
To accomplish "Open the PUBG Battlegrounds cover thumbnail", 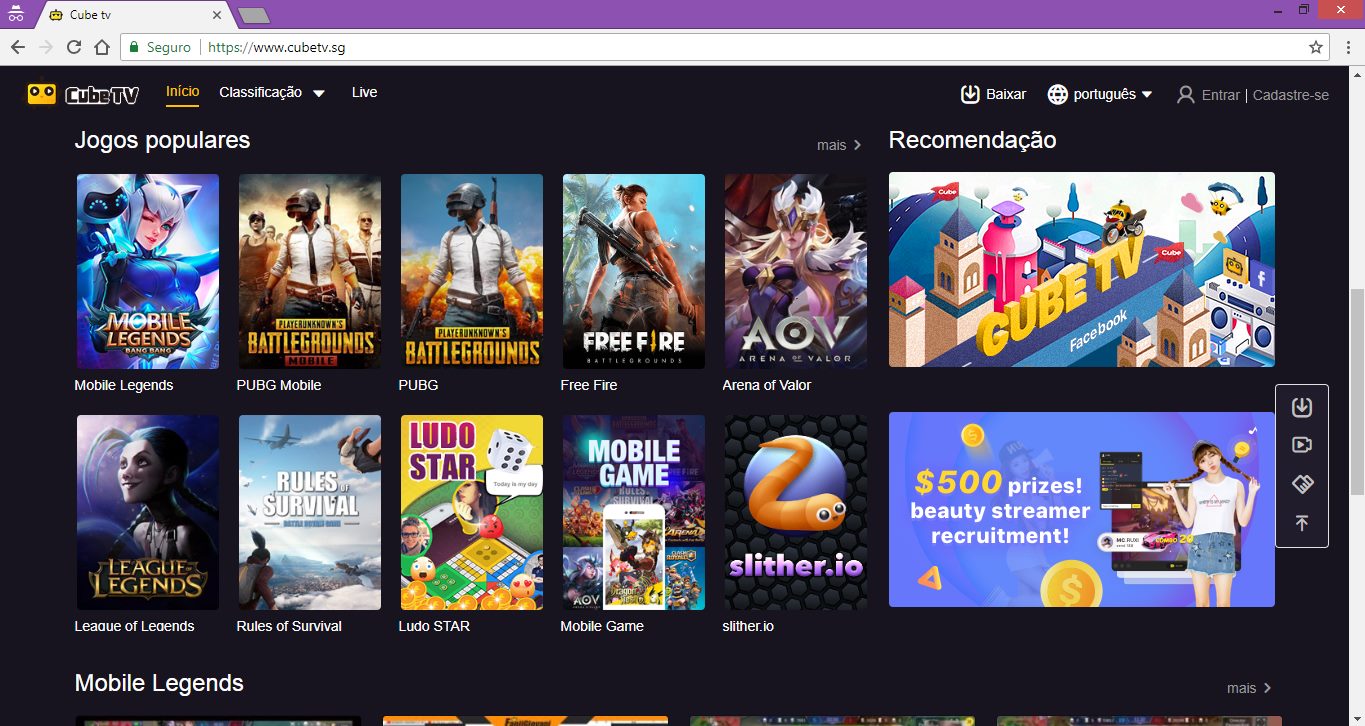I will 472,272.
